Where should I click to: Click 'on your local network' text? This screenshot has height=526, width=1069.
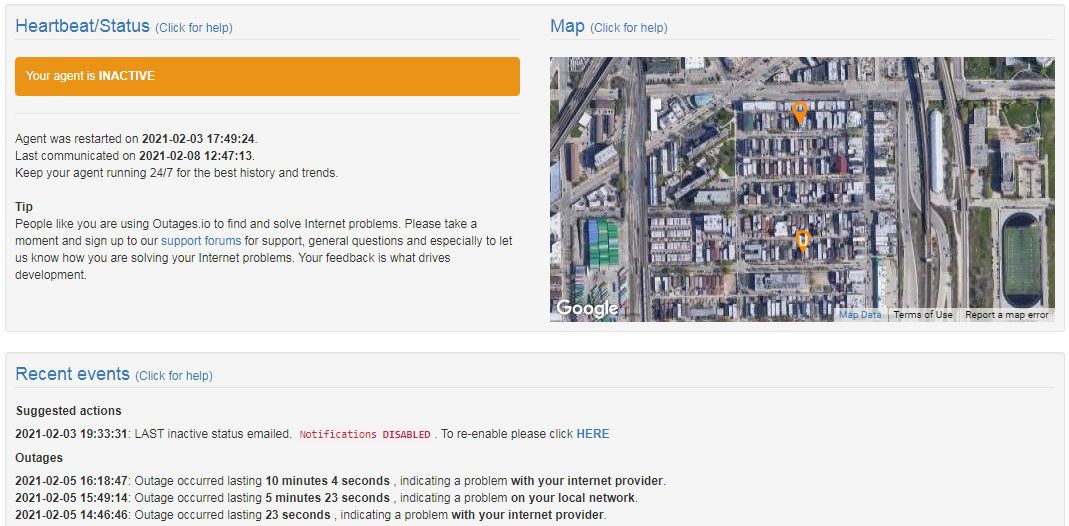click(x=573, y=497)
